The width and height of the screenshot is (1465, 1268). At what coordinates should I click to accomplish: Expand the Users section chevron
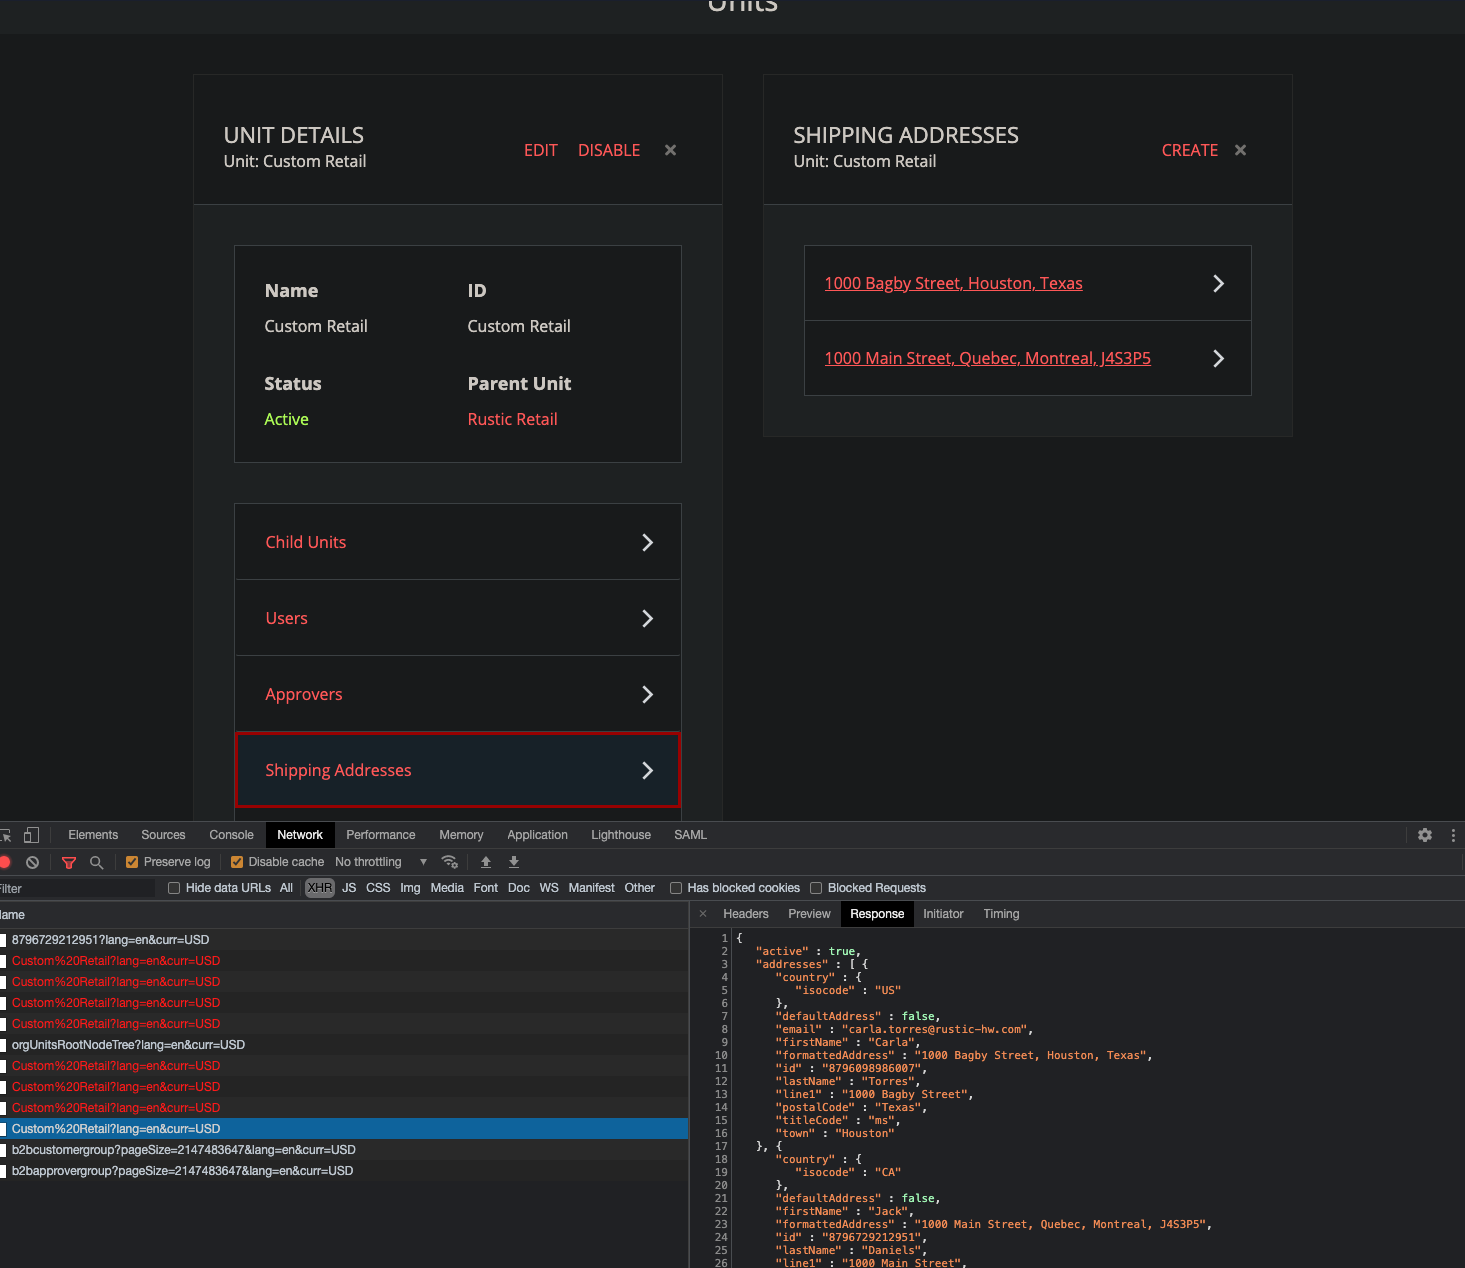point(648,618)
